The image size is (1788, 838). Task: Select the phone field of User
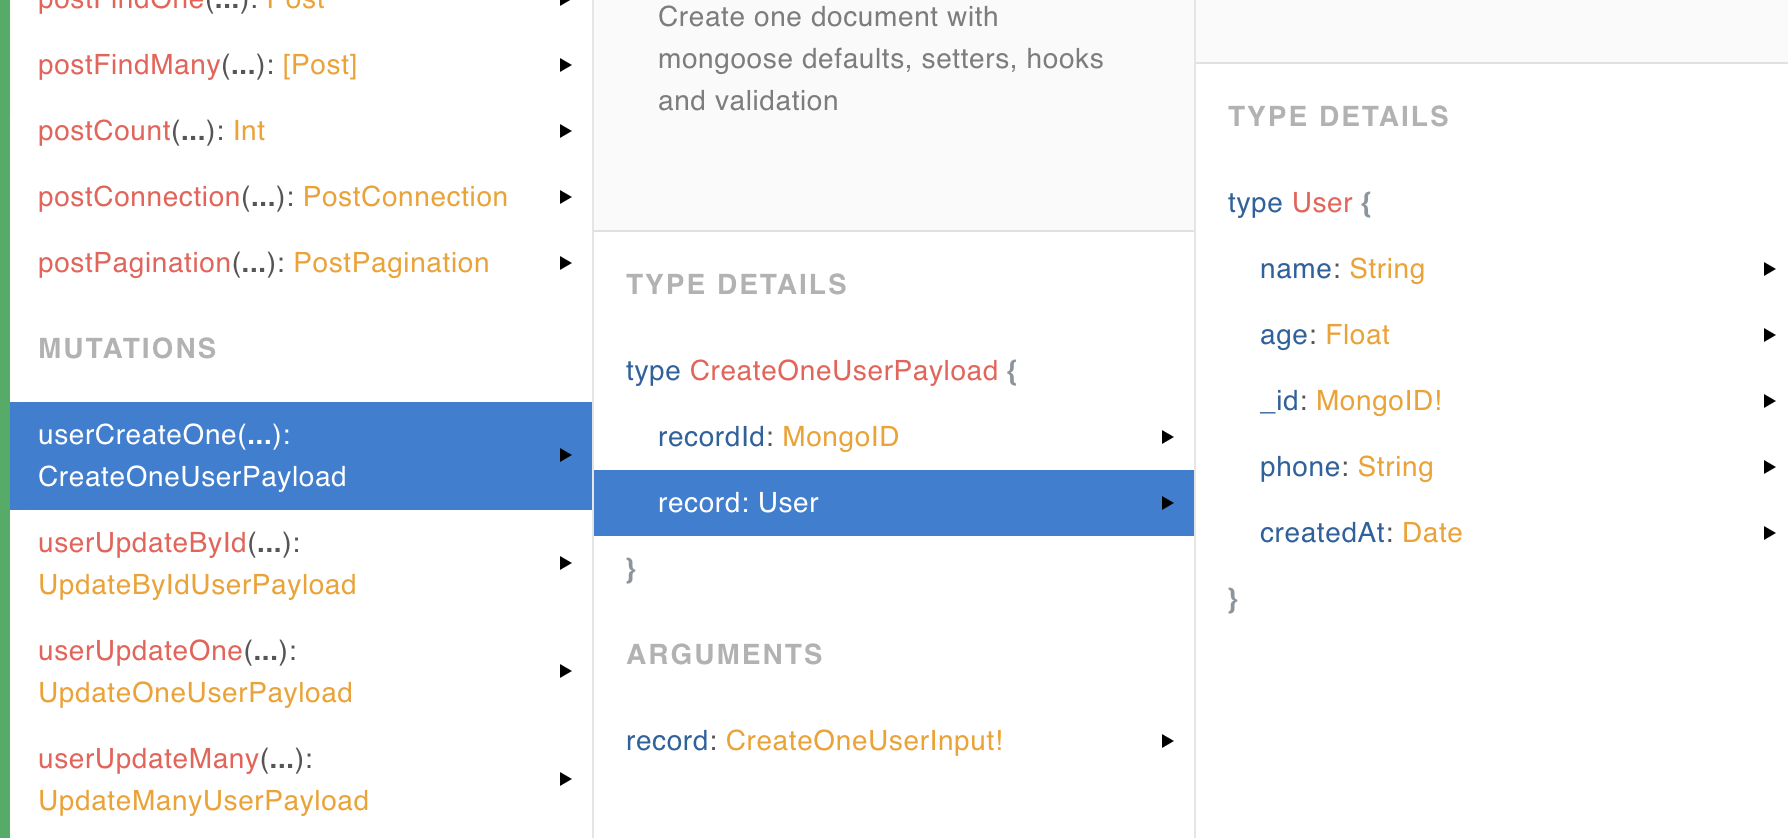point(1299,467)
